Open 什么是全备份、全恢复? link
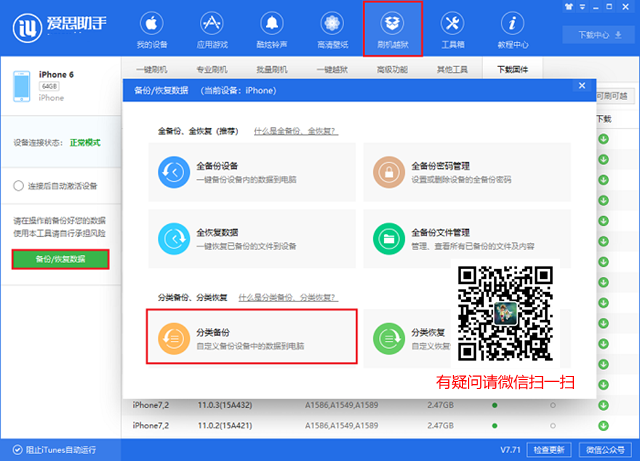The image size is (640, 461). (296, 131)
